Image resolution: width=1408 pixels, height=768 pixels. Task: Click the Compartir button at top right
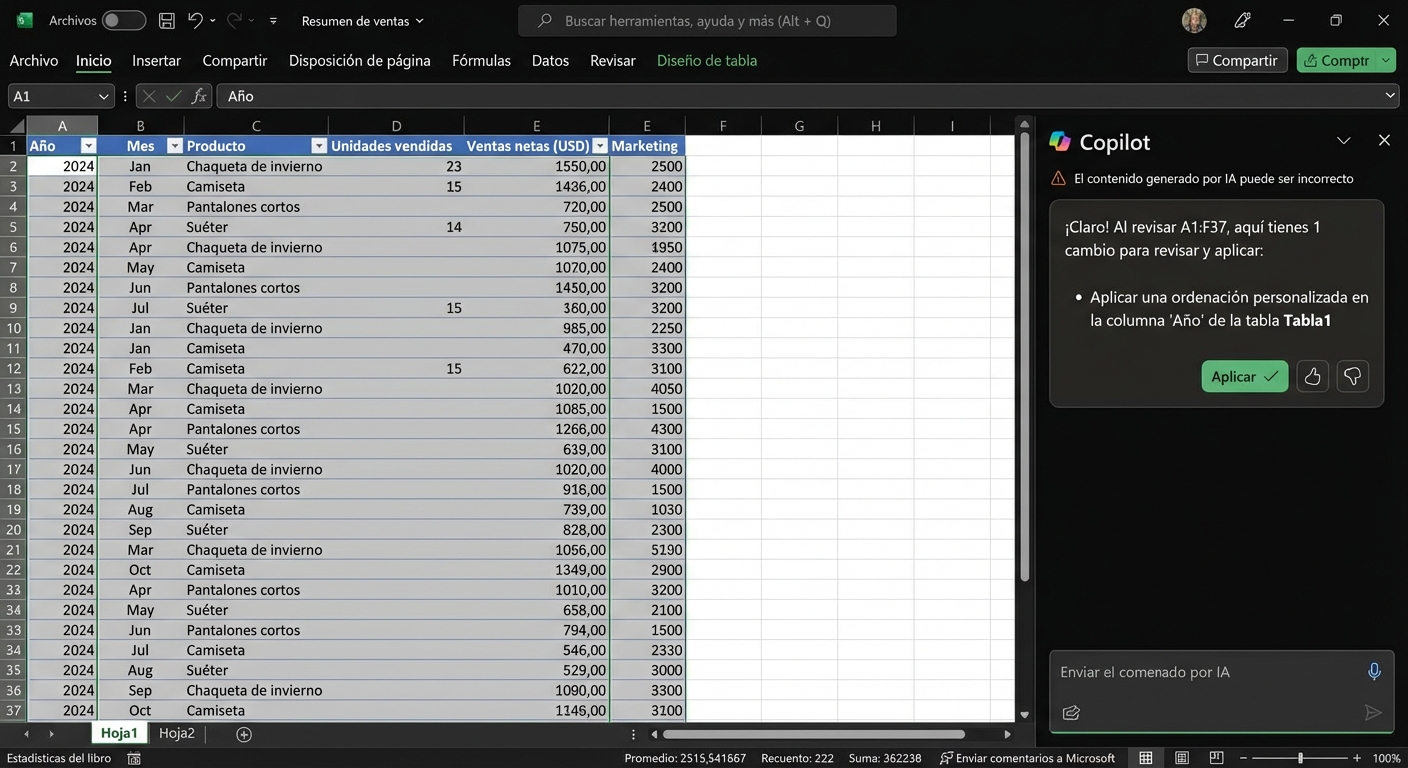pyautogui.click(x=1236, y=61)
